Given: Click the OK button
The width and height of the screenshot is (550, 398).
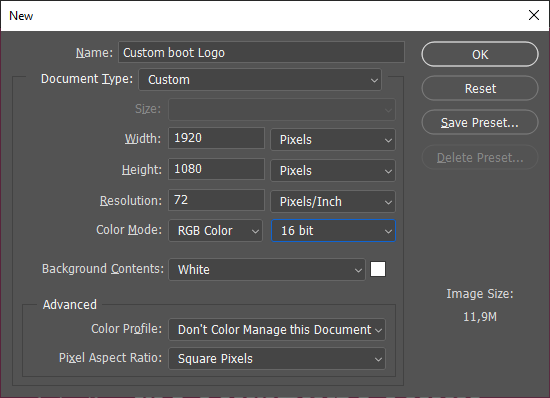Looking at the screenshot, I should (479, 54).
